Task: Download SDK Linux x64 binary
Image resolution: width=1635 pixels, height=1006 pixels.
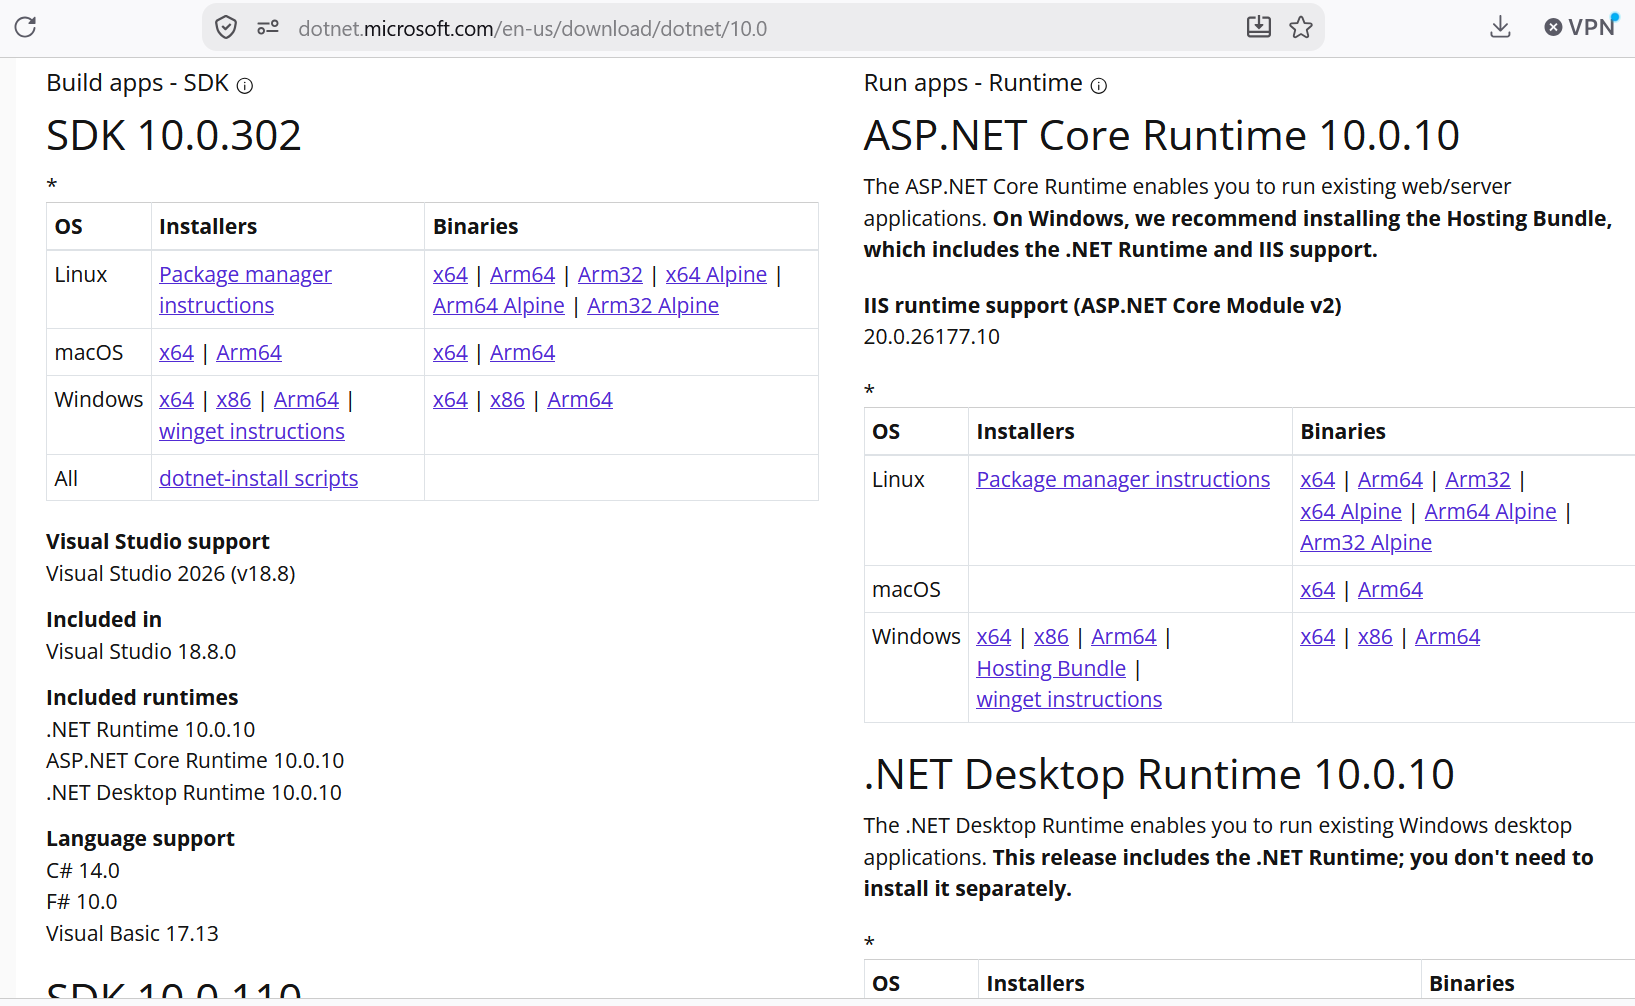Action: (450, 275)
